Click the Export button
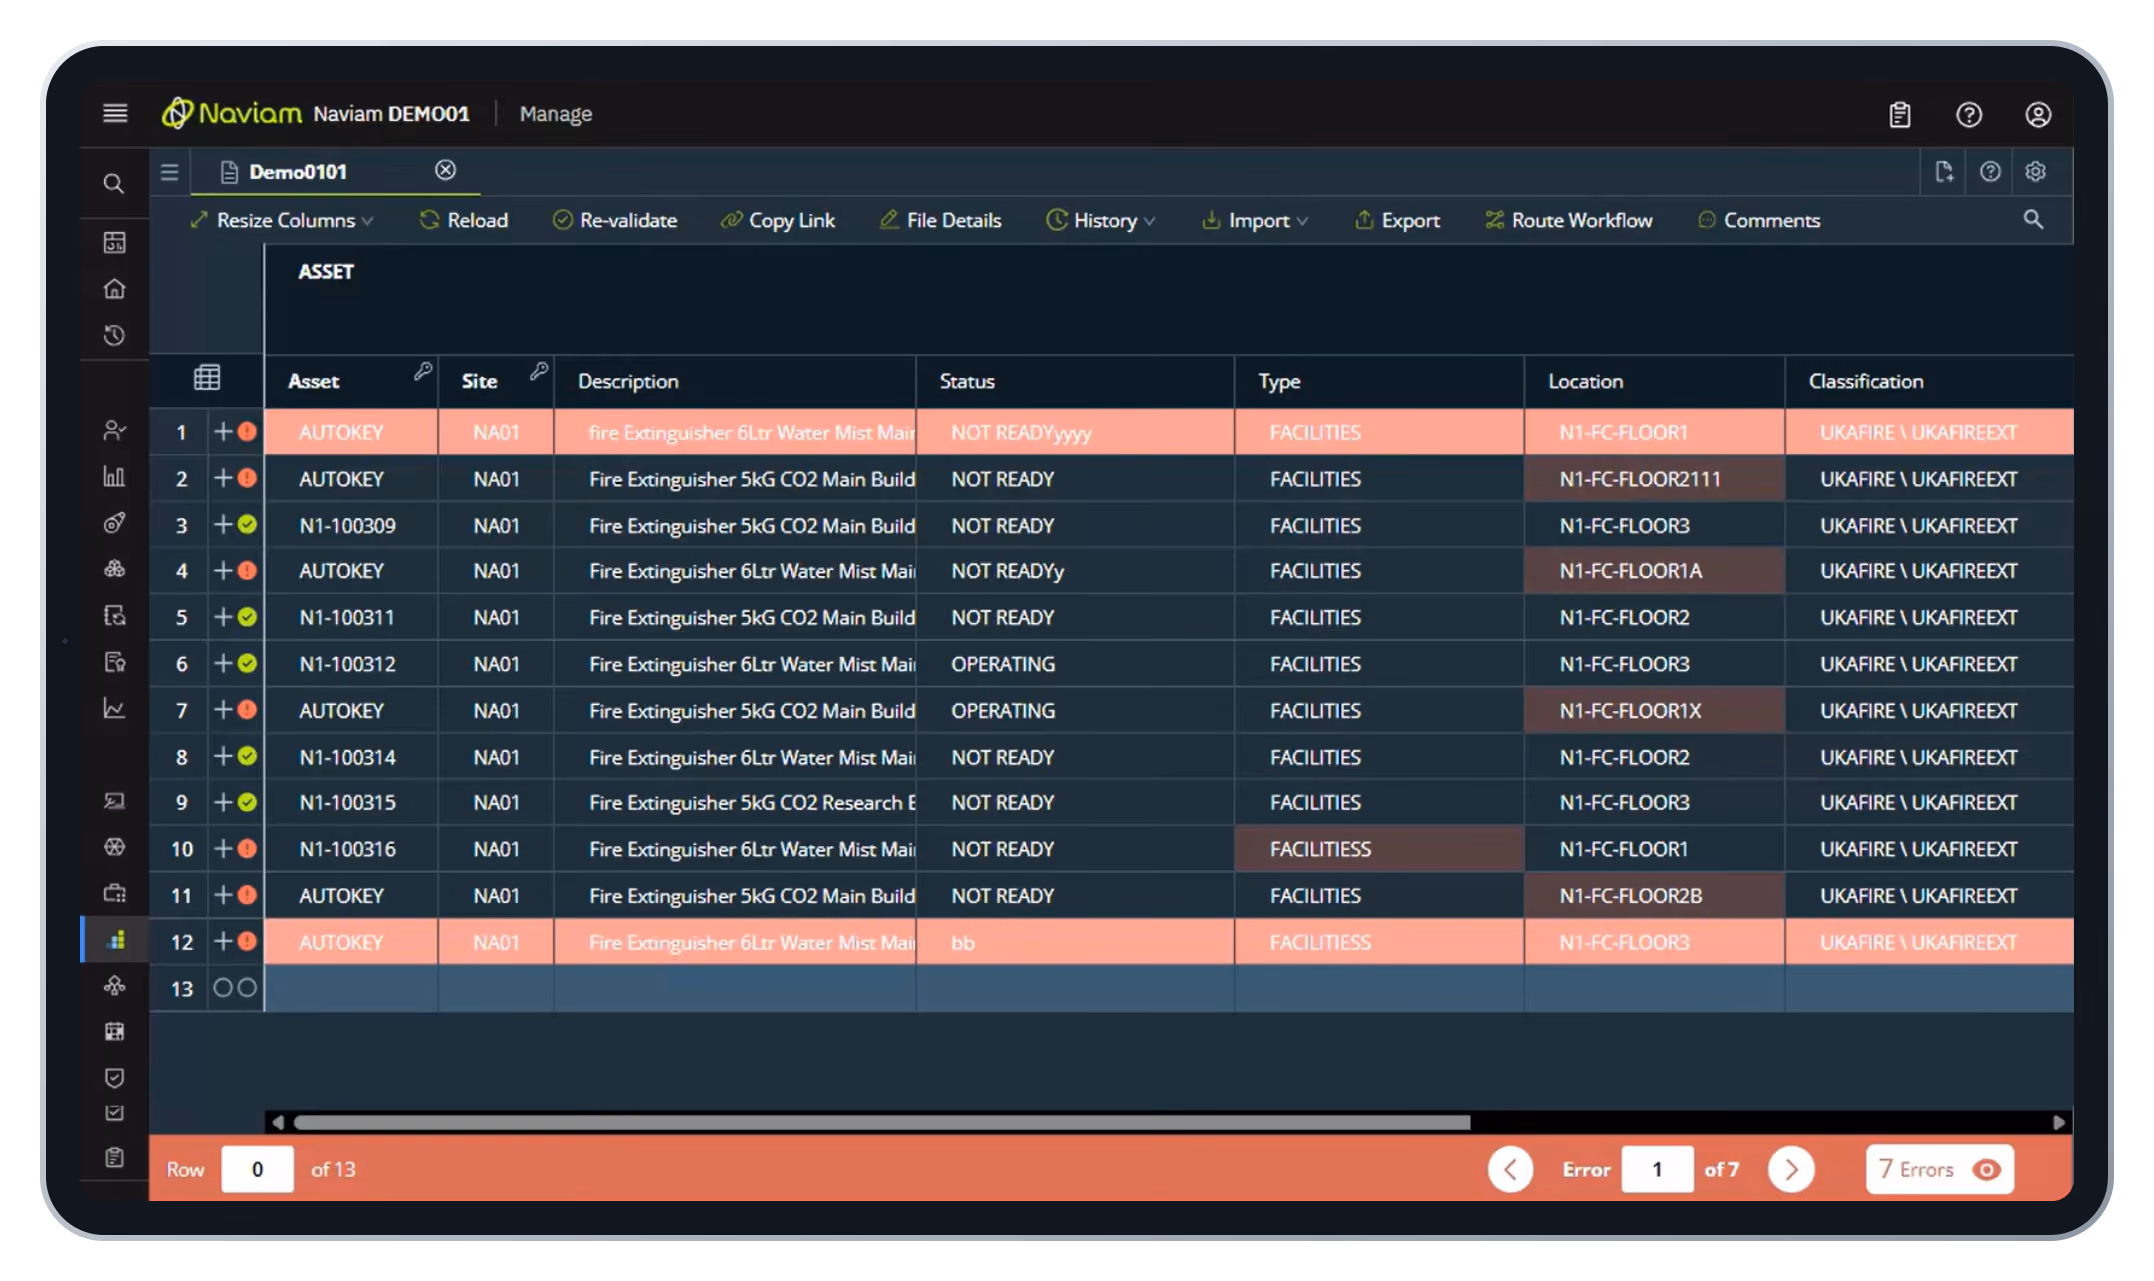Viewport: 2154px width, 1281px height. (x=1397, y=220)
